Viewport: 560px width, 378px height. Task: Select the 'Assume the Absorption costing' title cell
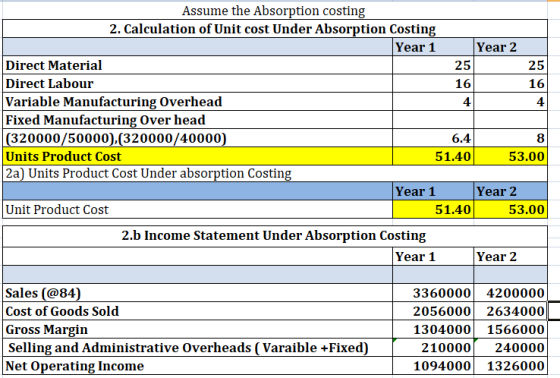[x=273, y=11]
